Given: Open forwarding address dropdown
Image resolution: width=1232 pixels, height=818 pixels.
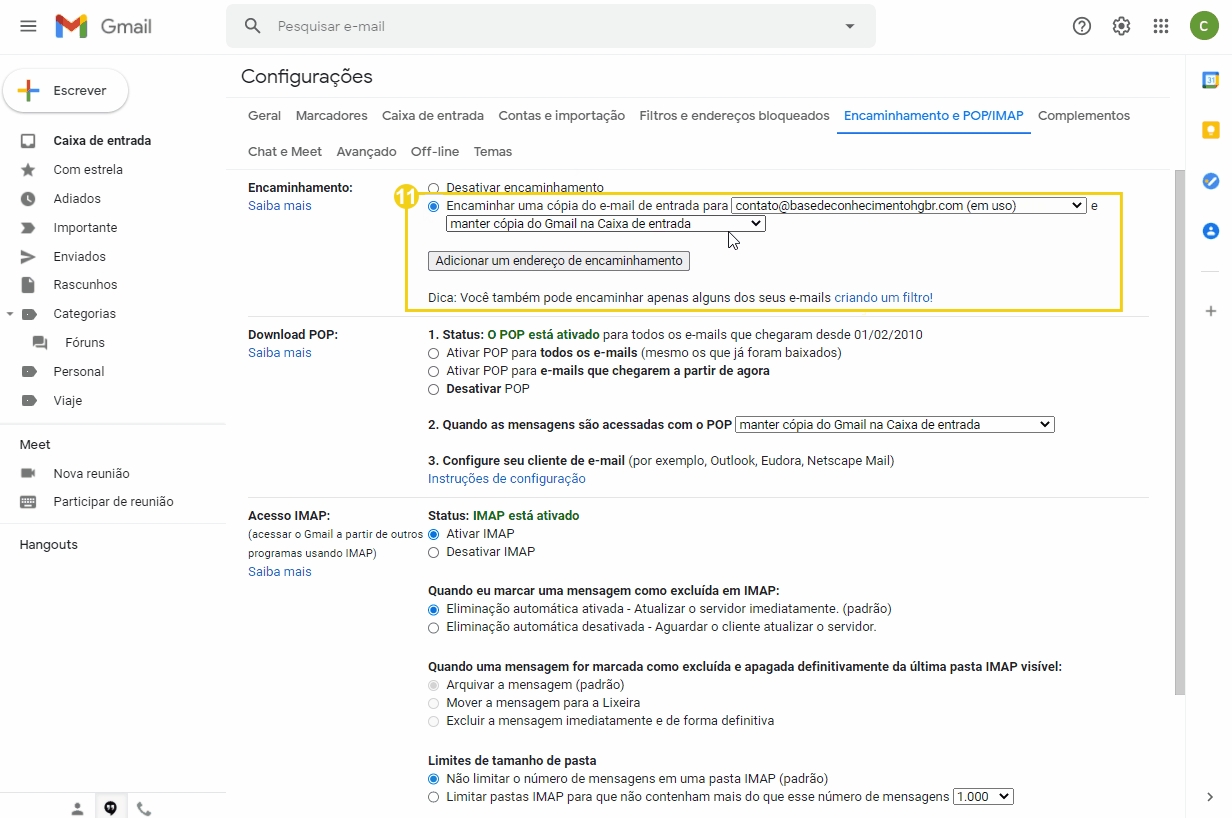Looking at the screenshot, I should (x=908, y=205).
